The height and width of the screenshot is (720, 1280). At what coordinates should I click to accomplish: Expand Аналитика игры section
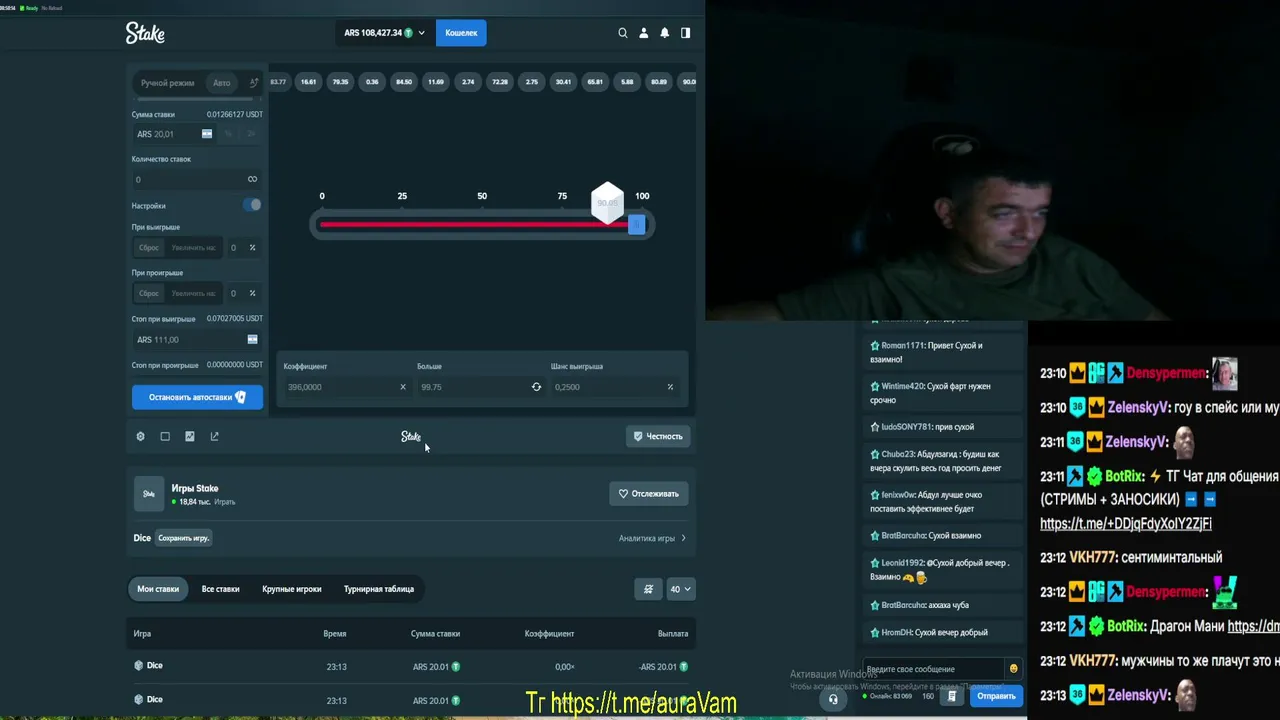[x=653, y=538]
